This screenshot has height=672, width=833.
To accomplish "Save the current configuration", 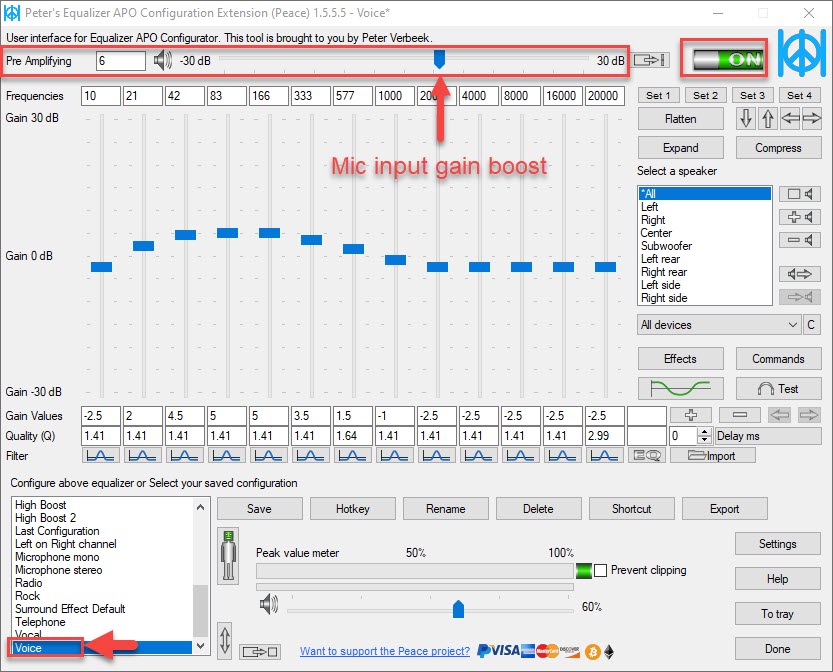I will tap(259, 508).
